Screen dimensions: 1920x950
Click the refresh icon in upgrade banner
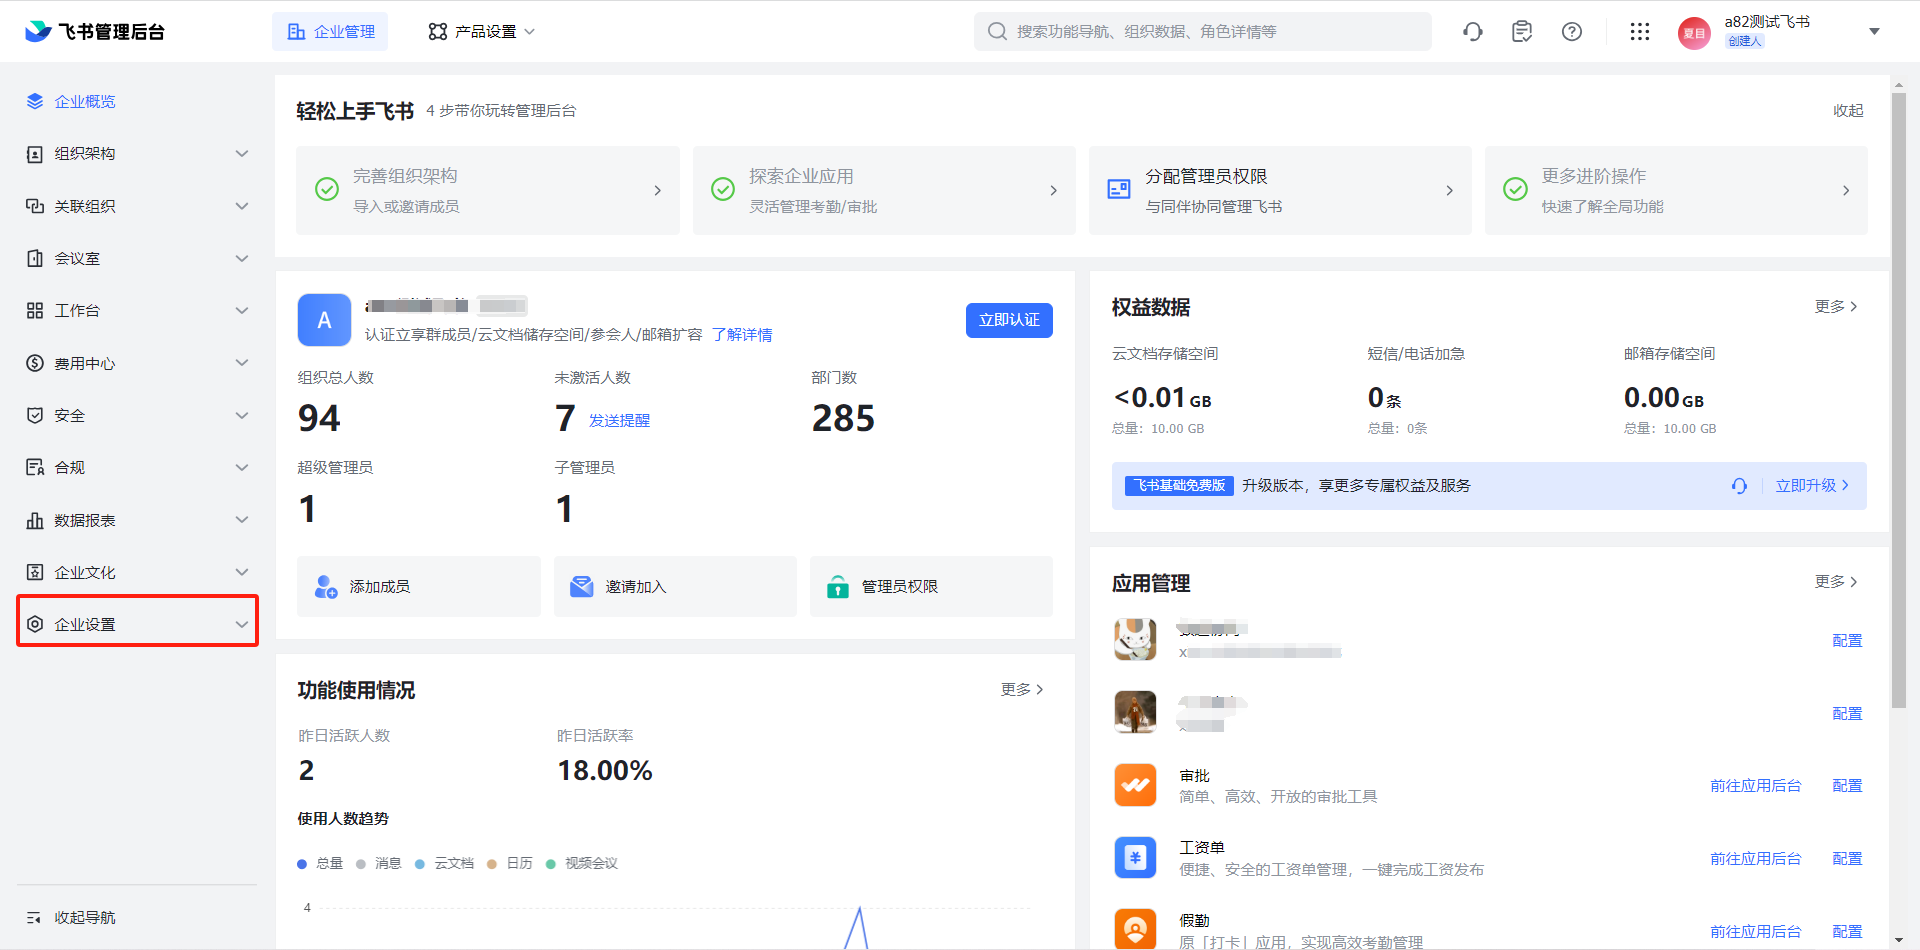point(1739,486)
